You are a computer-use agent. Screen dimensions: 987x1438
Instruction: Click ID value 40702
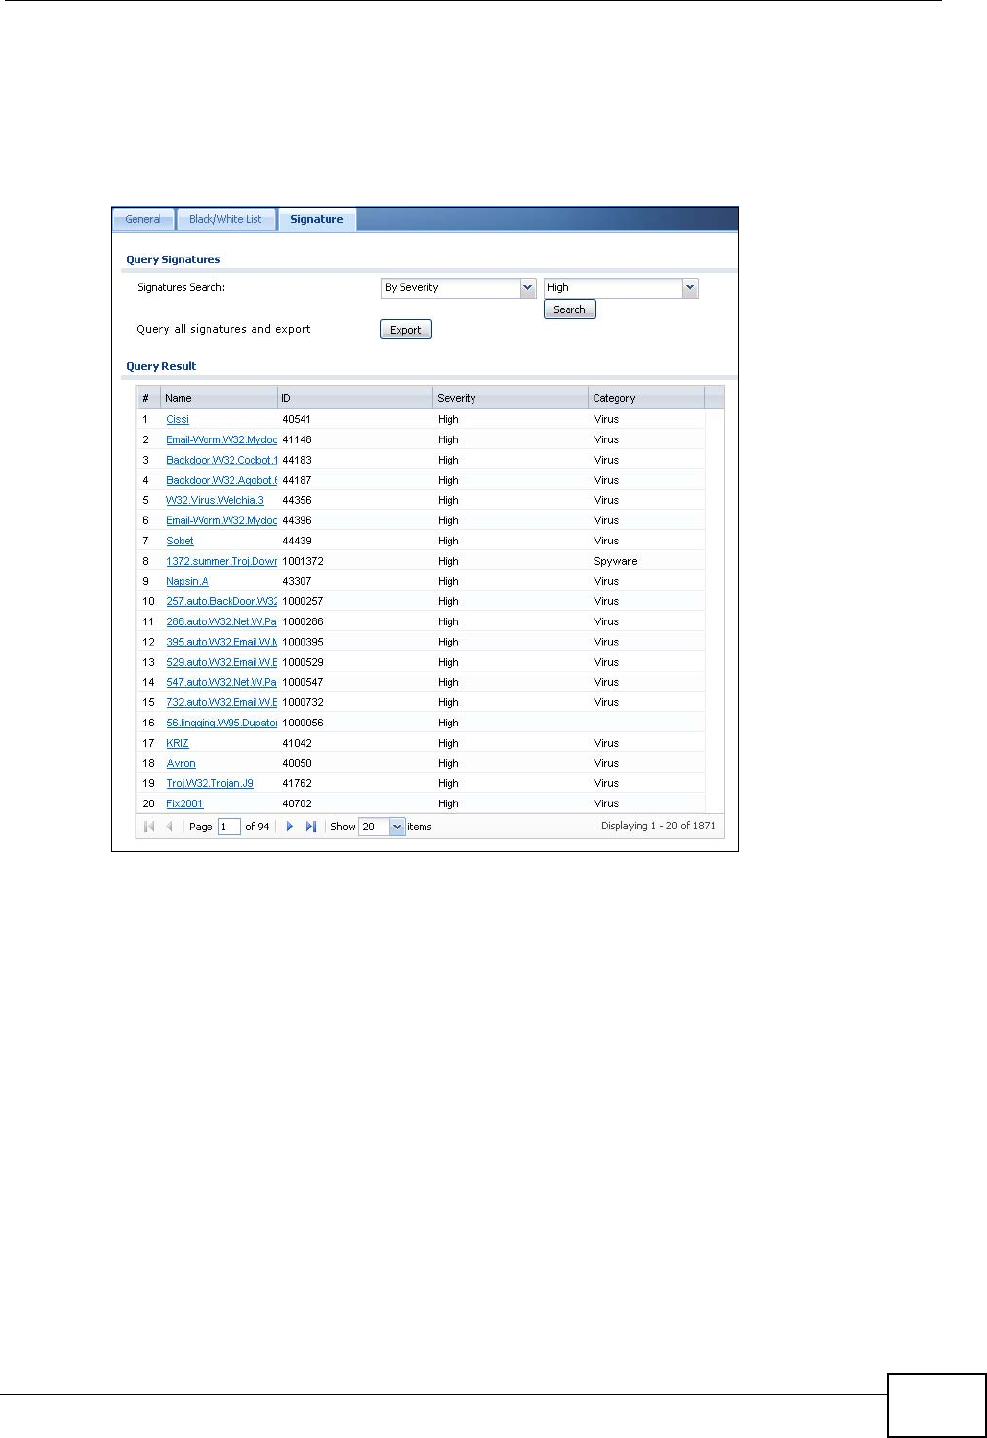297,803
